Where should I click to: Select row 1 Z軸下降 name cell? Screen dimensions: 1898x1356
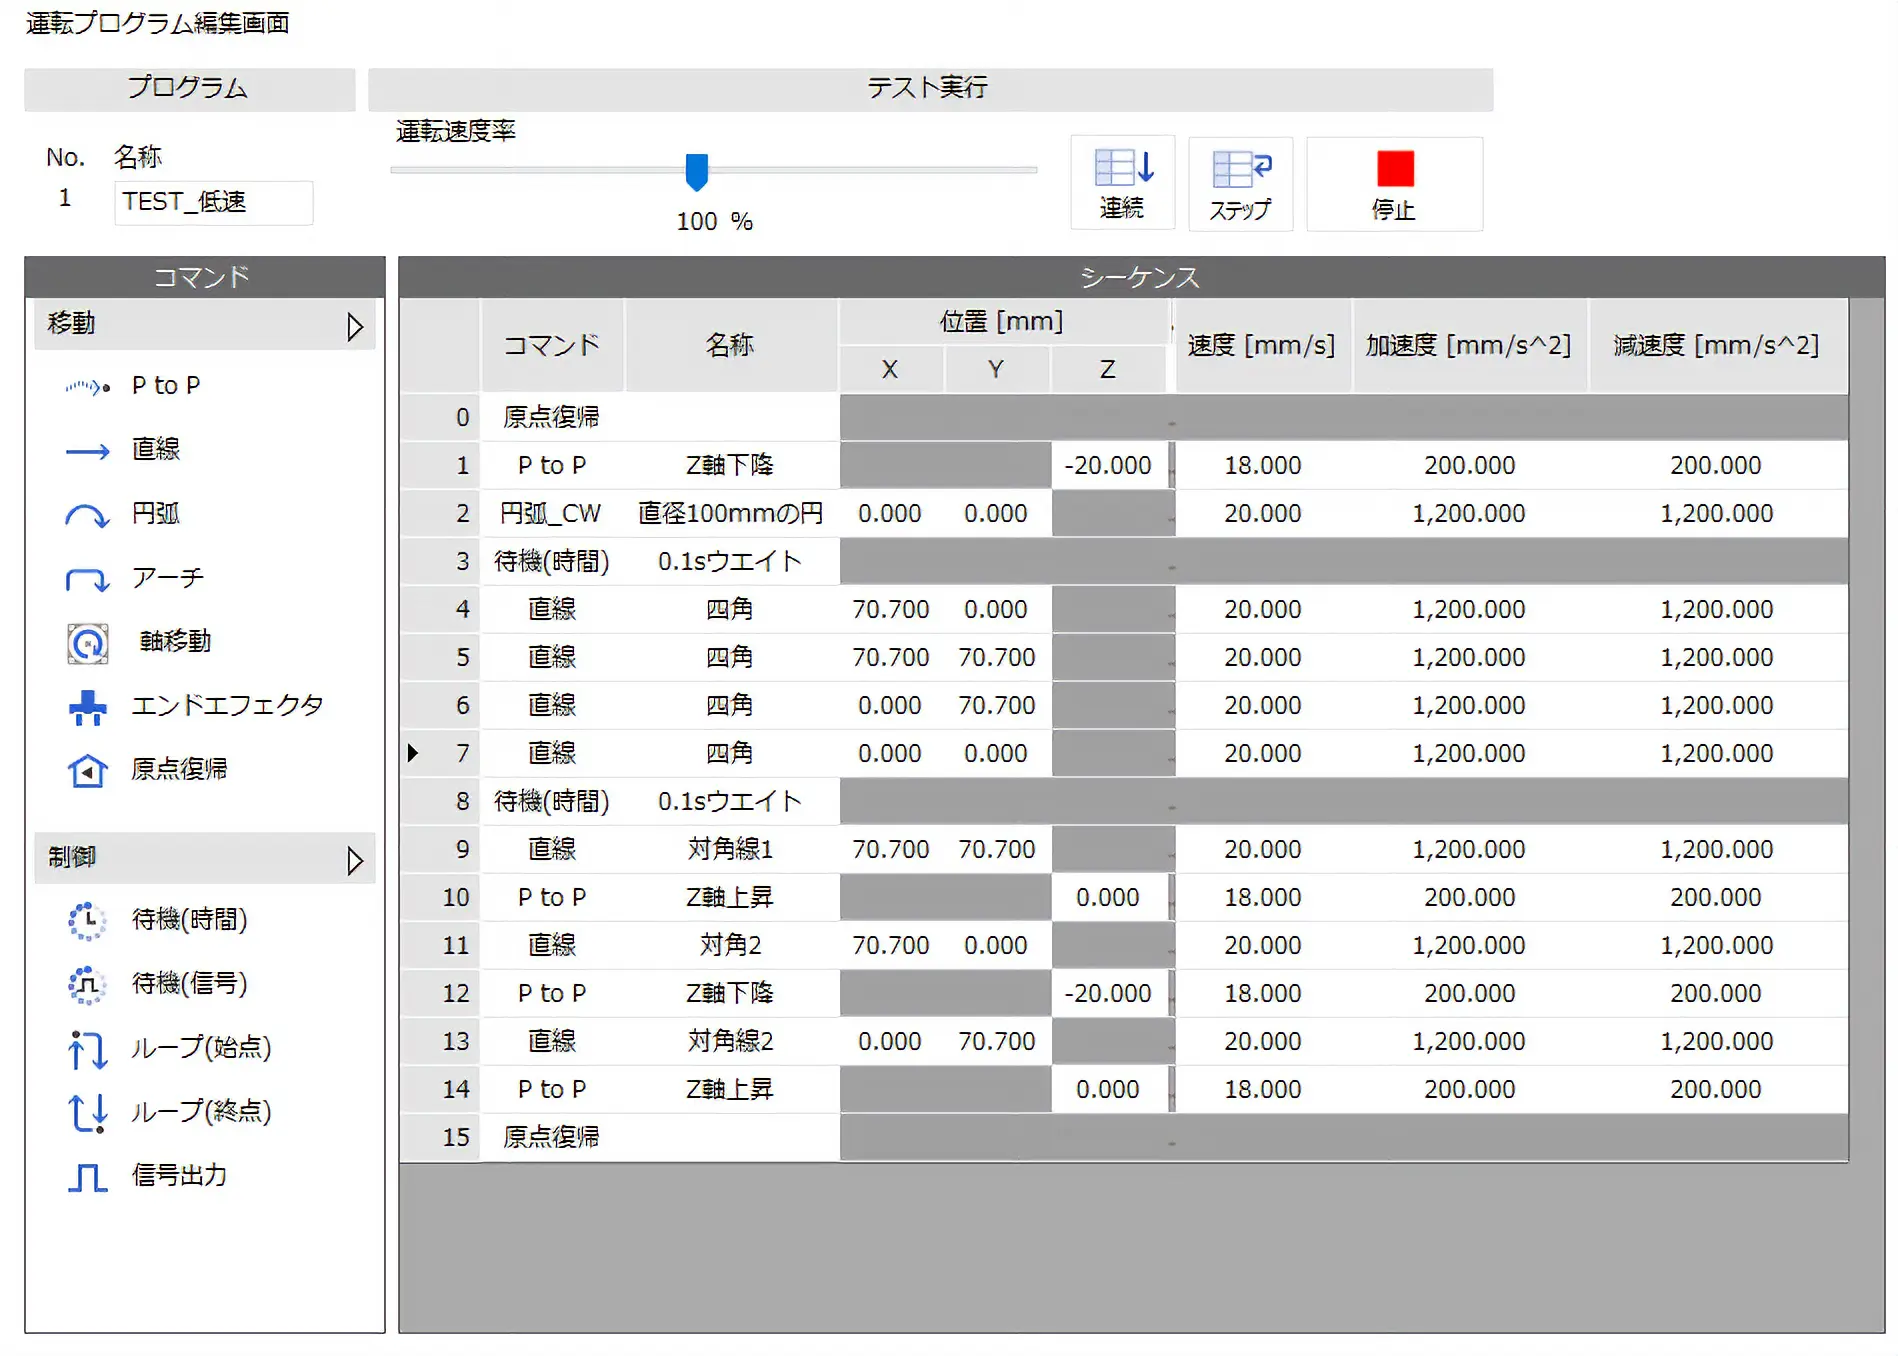pyautogui.click(x=730, y=465)
